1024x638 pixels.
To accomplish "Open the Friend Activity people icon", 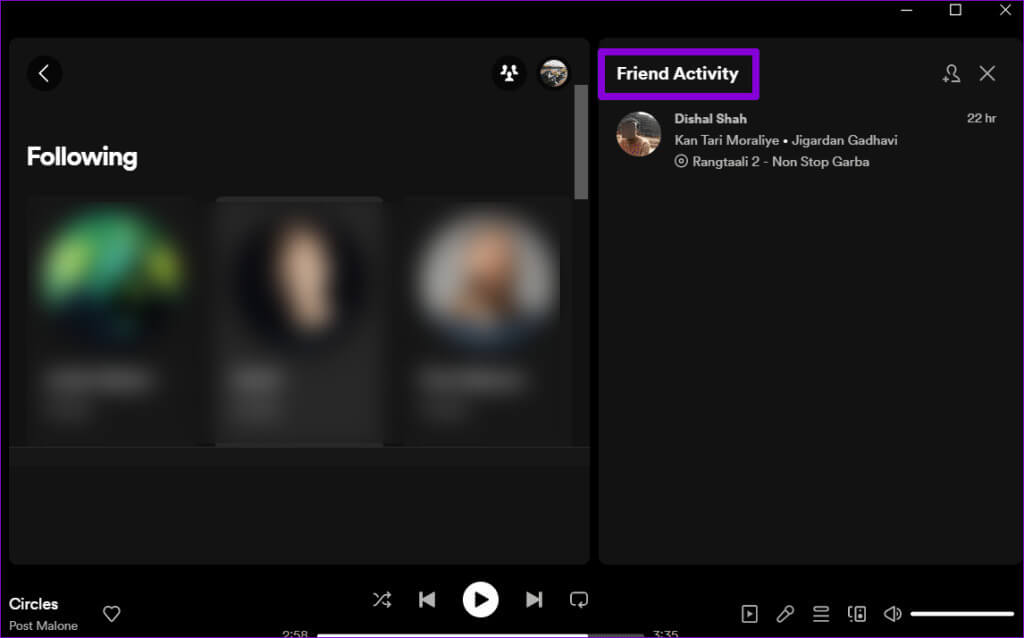I will click(509, 72).
